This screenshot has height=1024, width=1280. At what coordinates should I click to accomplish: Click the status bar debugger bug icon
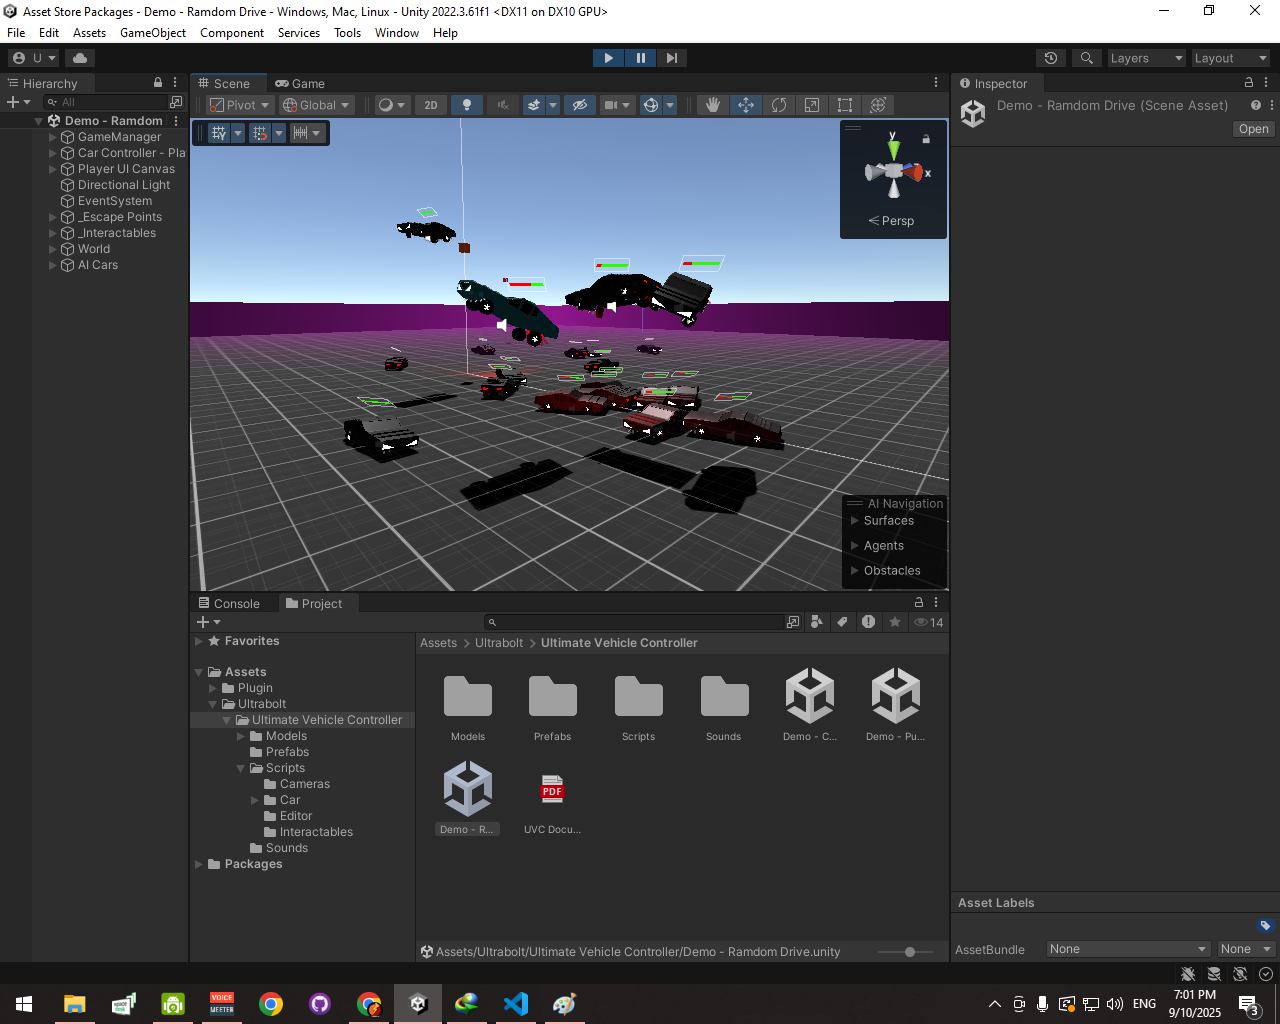click(x=1188, y=974)
